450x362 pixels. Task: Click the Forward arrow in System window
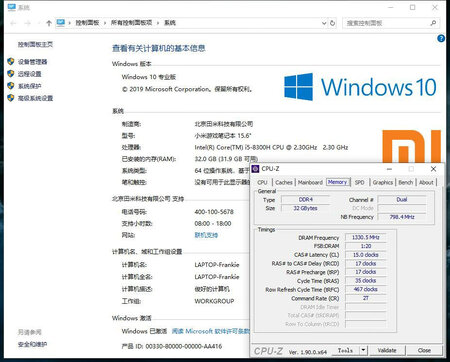[28, 23]
